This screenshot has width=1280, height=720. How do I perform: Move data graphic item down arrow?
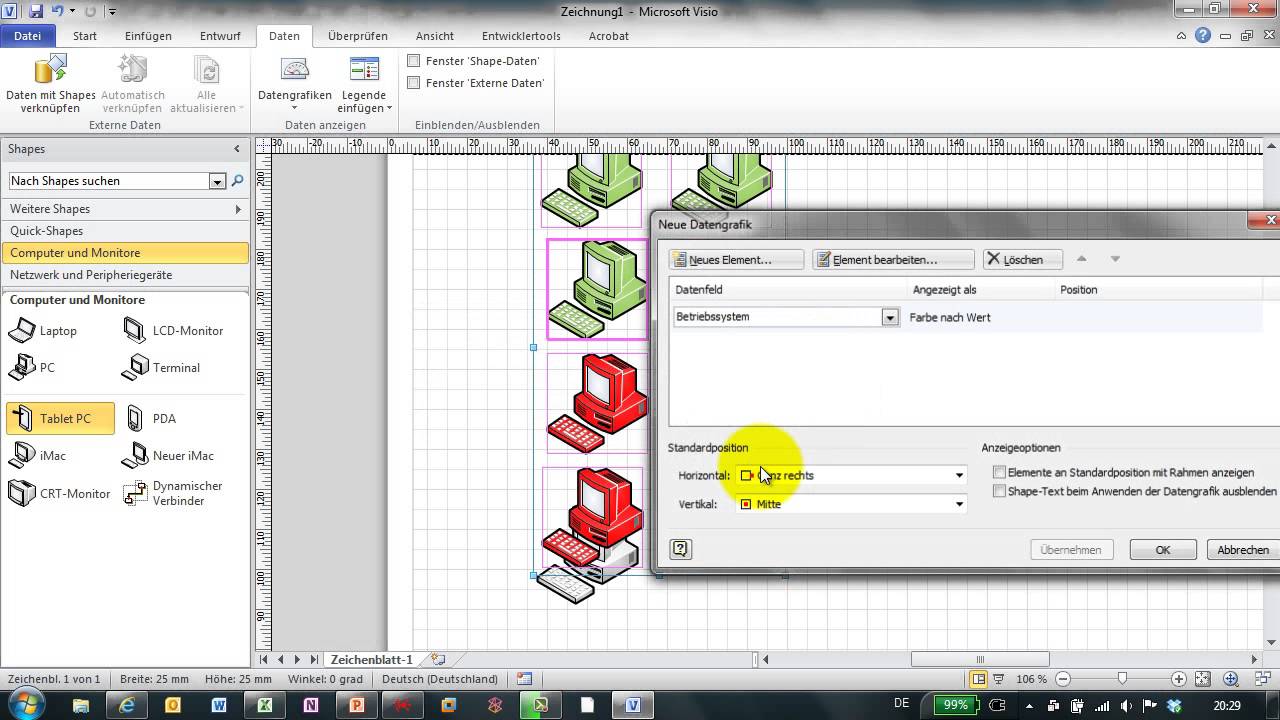pos(1115,259)
